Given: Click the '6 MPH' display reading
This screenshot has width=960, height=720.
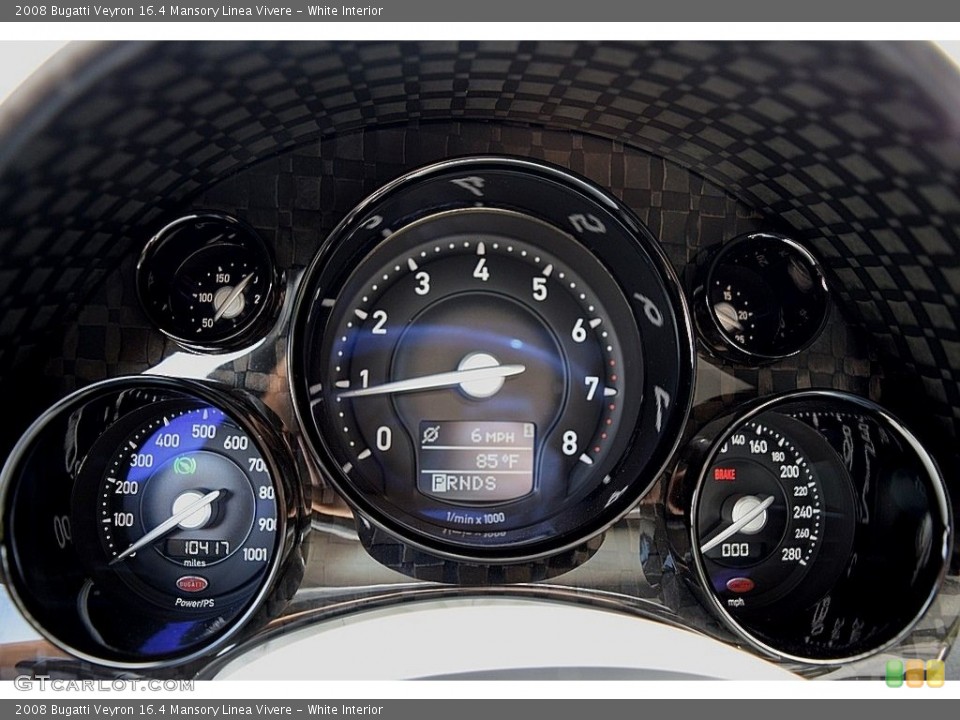Looking at the screenshot, I should point(492,436).
